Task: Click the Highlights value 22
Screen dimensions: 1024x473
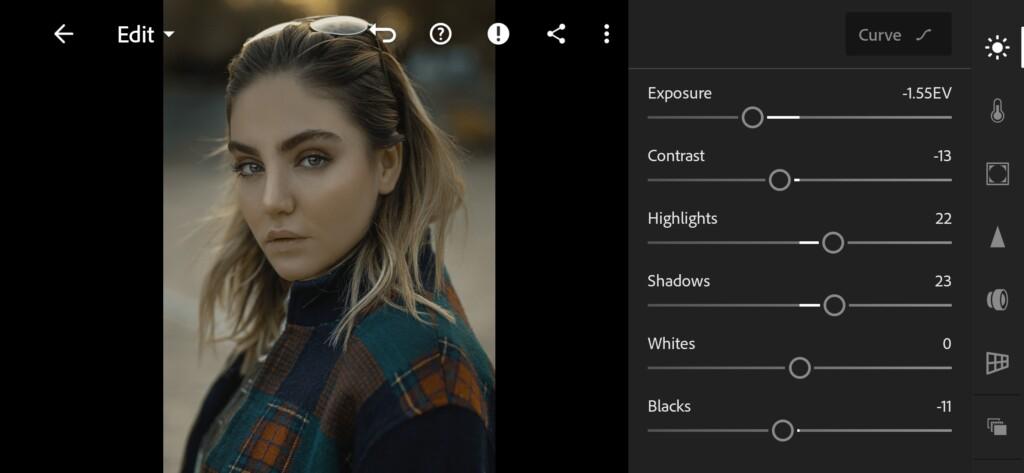Action: (943, 219)
